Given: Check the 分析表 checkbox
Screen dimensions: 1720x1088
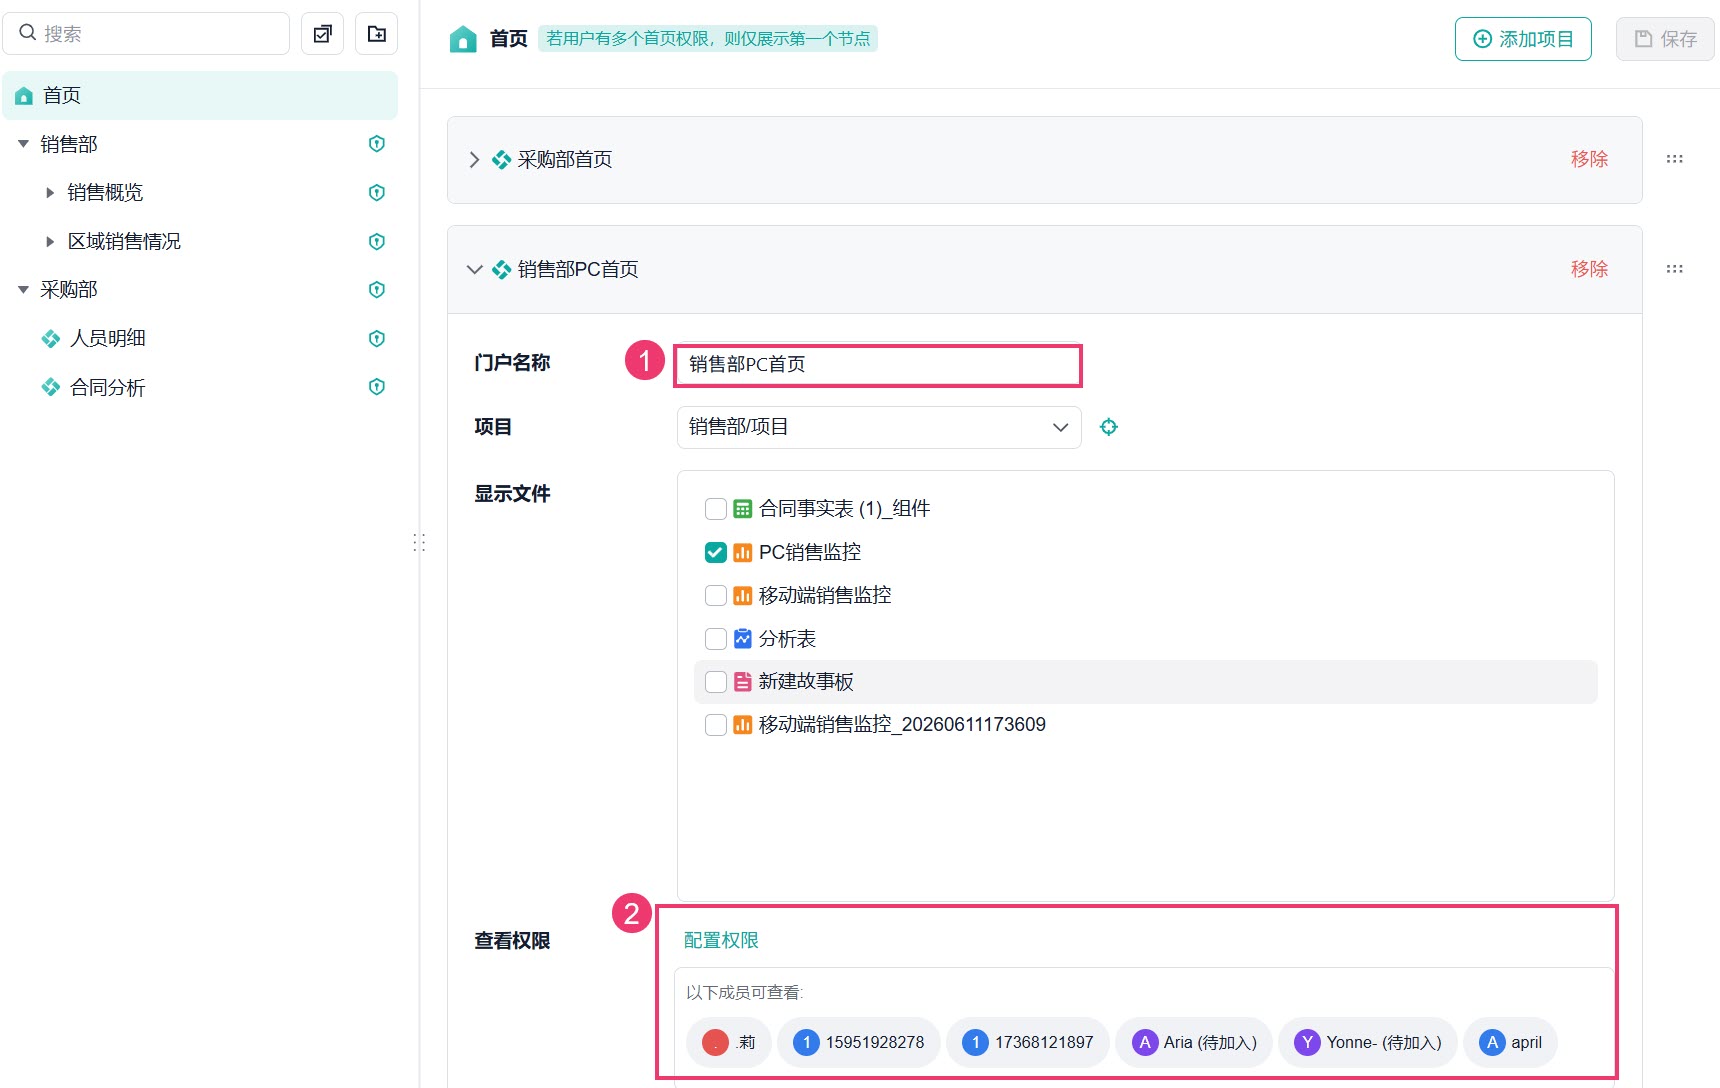Looking at the screenshot, I should pyautogui.click(x=716, y=639).
